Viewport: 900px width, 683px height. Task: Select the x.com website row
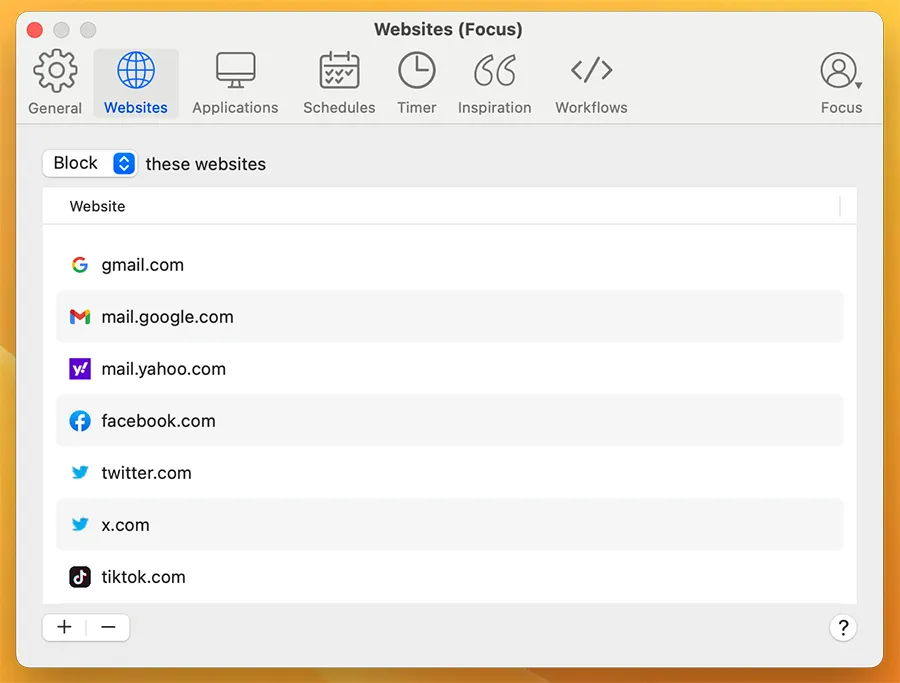pos(125,525)
